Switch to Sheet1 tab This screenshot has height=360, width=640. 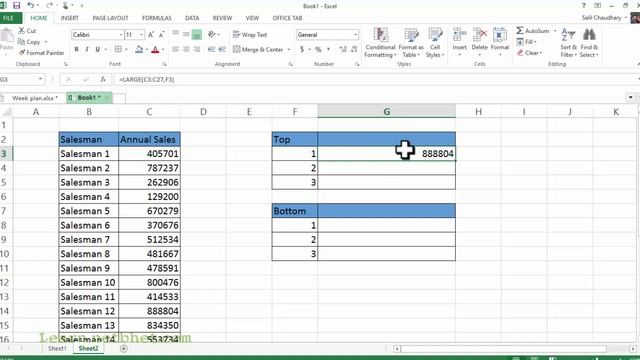57,349
